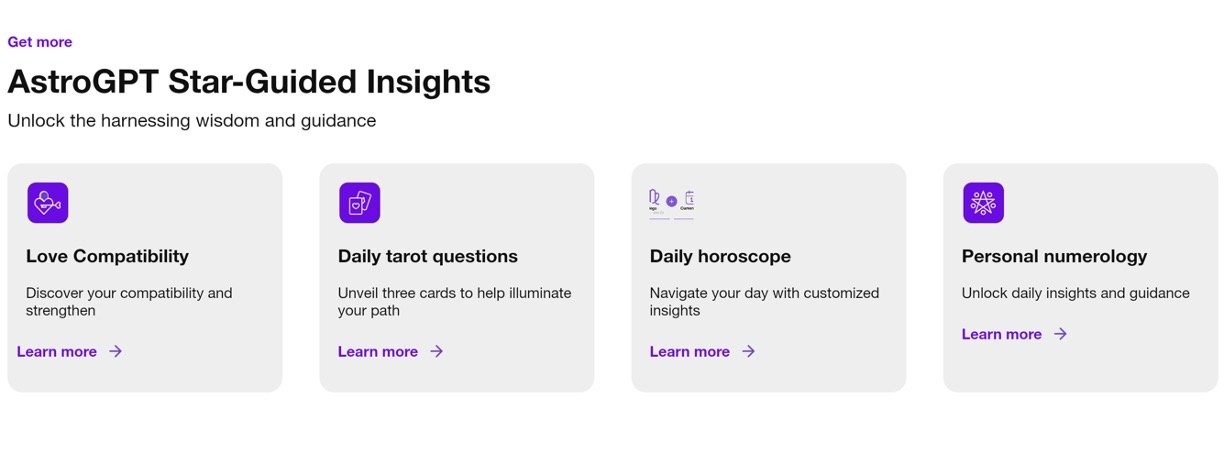Click arrow icon in Personal numerology card
This screenshot has width=1224, height=454.
coord(1060,334)
